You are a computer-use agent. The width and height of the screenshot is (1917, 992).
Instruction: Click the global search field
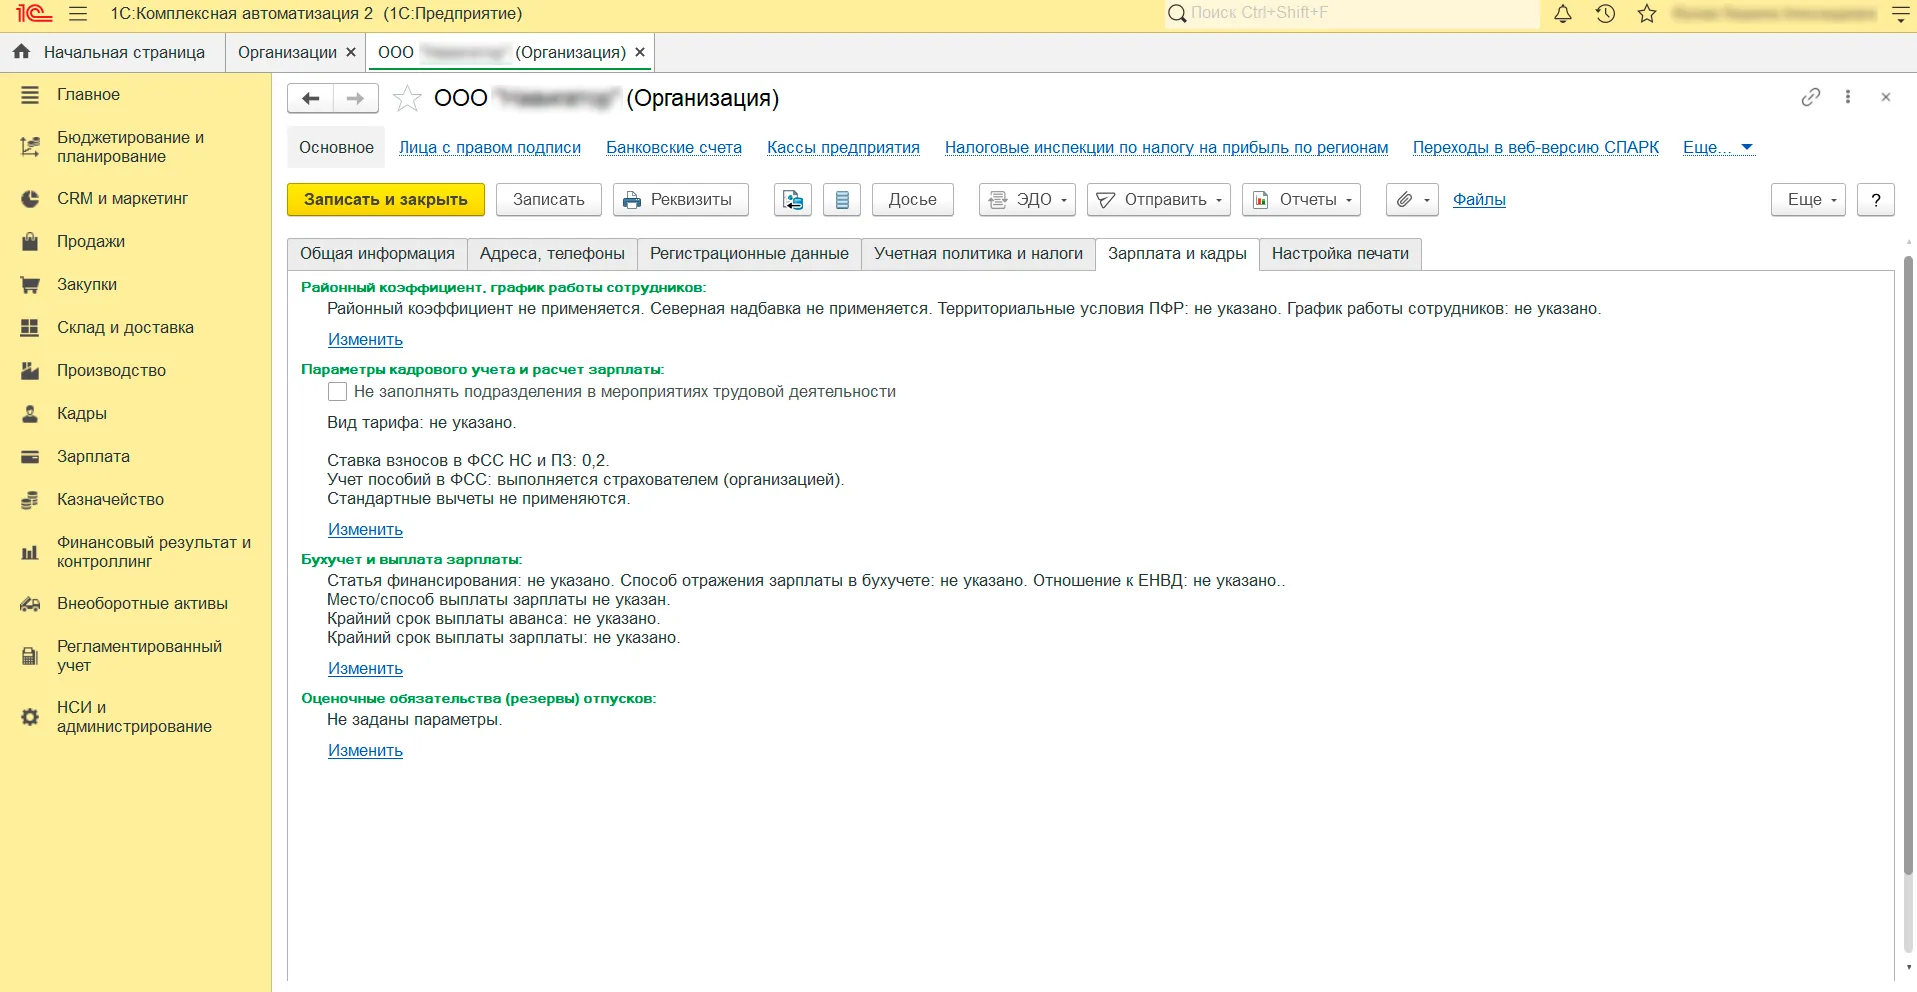click(1350, 14)
